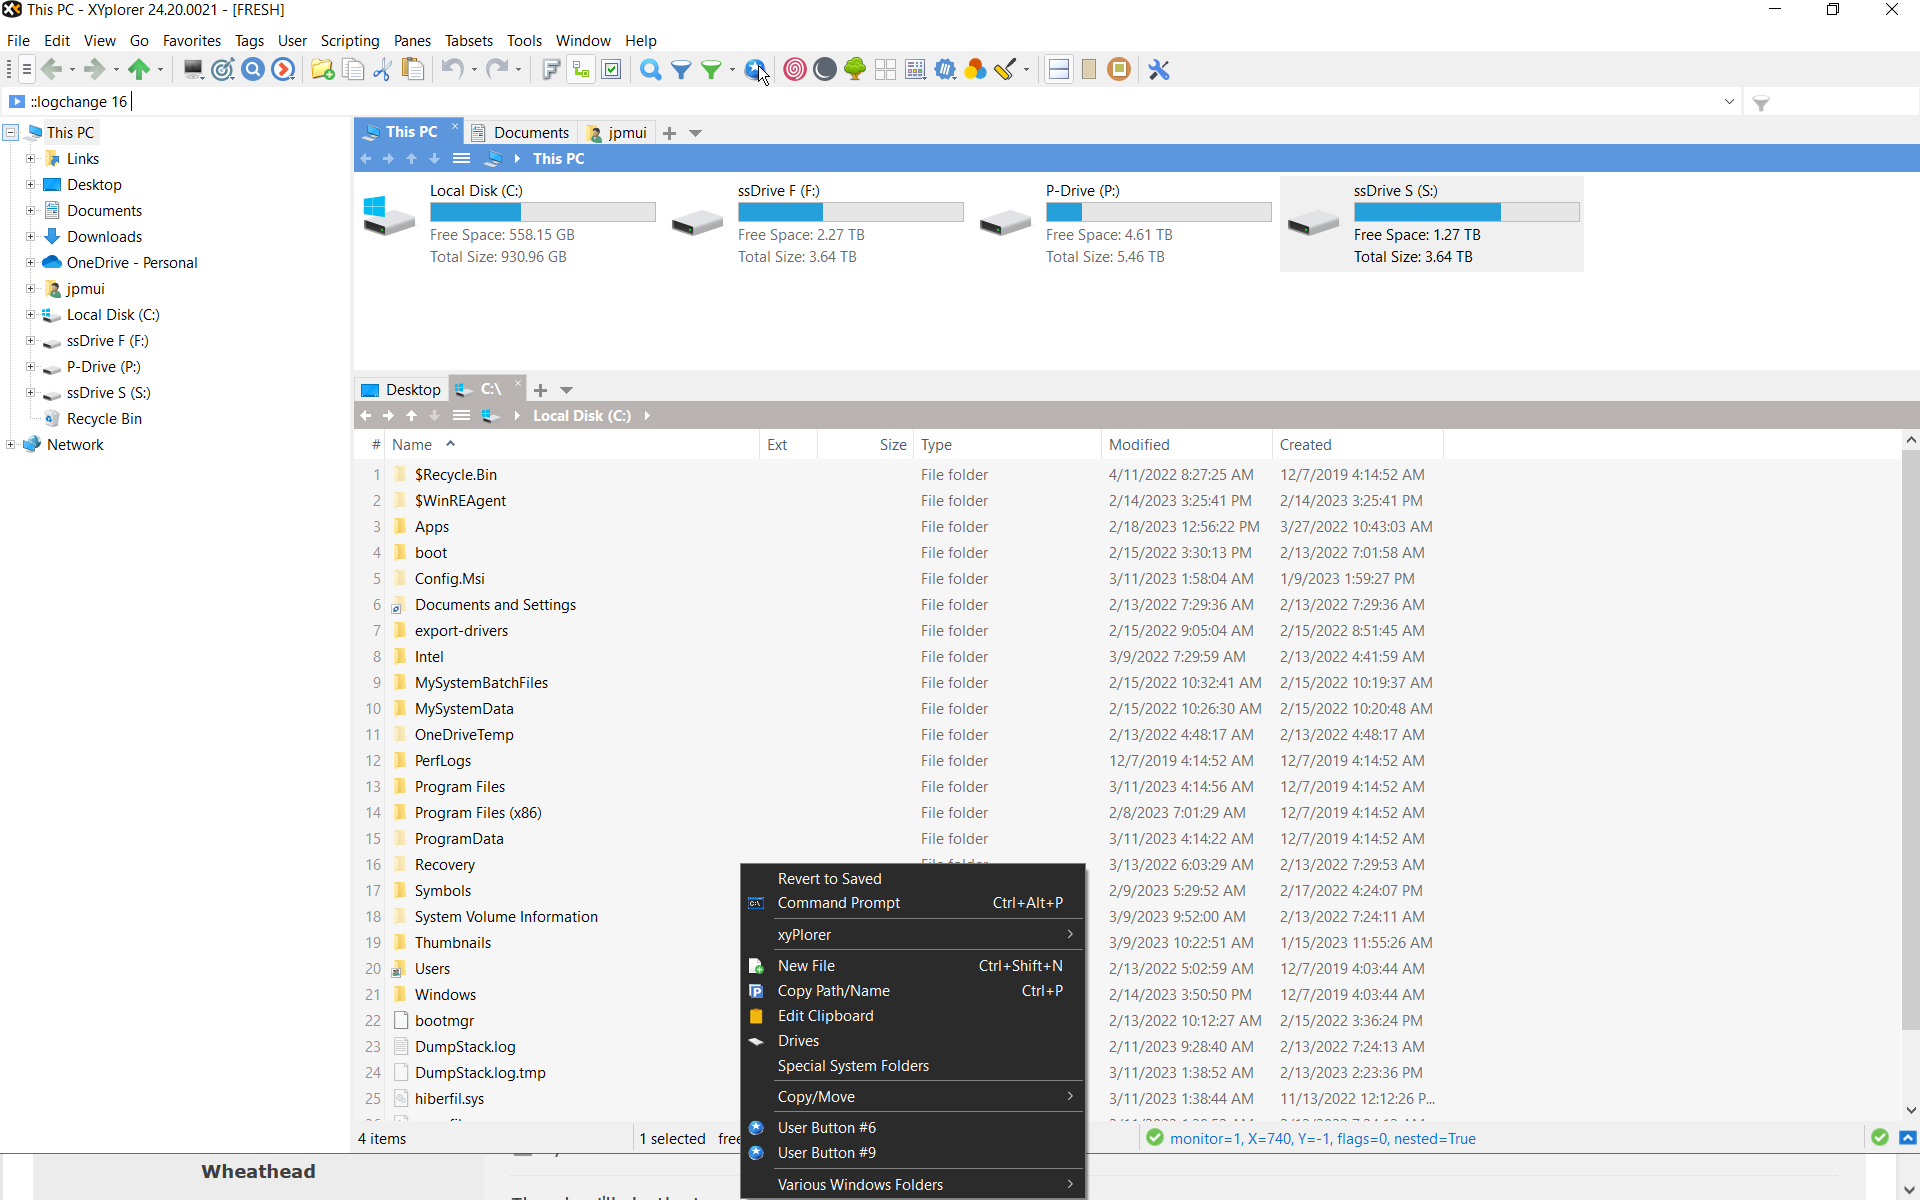1920x1200 pixels.
Task: Select Recycle Bin in the folder tree
Action: tap(104, 419)
